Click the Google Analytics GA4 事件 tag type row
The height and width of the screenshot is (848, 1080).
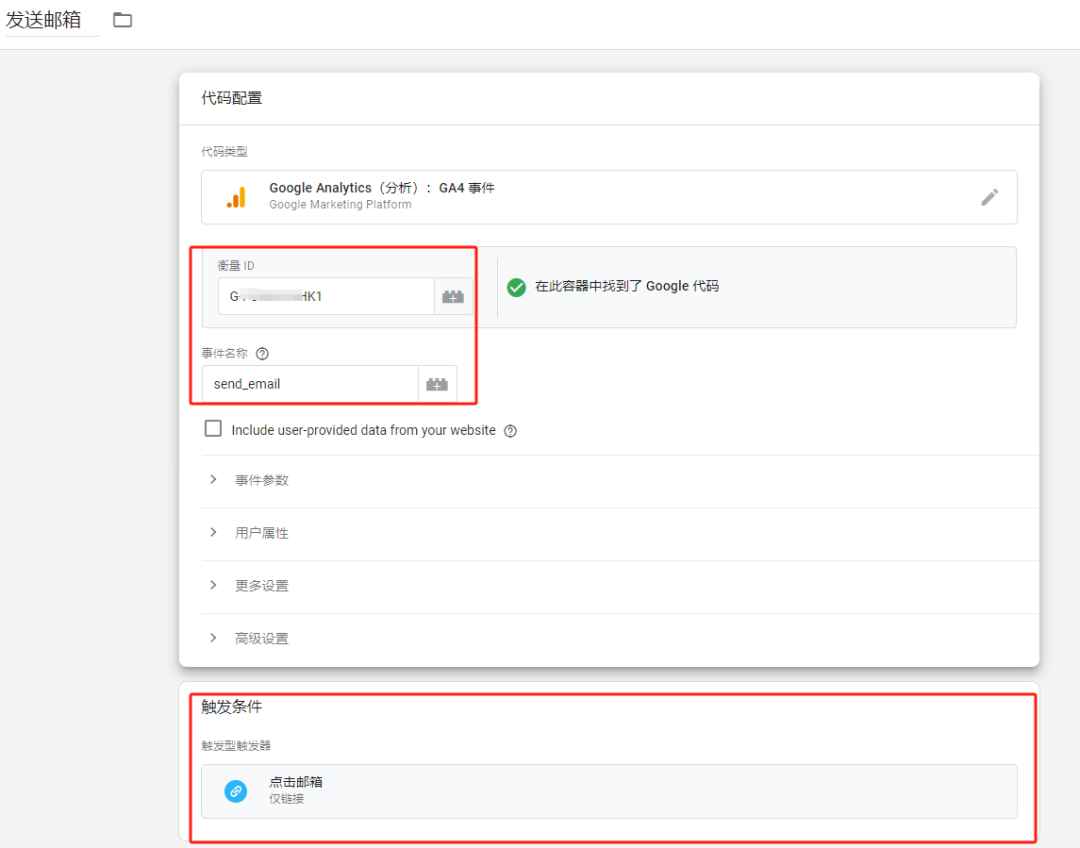point(609,197)
